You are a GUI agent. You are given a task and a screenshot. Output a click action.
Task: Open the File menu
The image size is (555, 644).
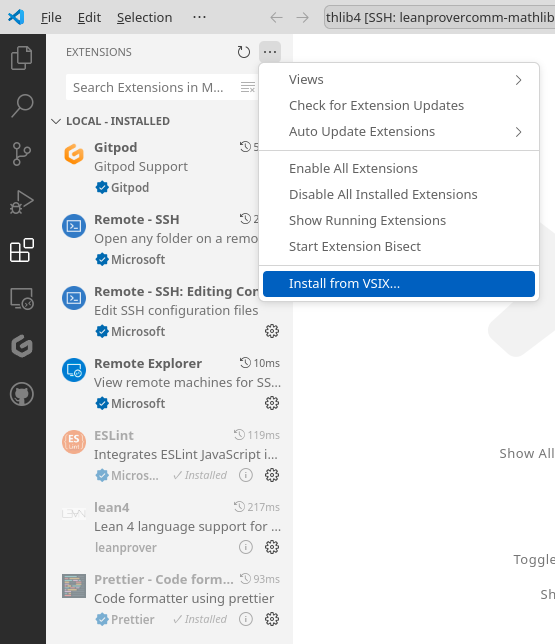[51, 18]
